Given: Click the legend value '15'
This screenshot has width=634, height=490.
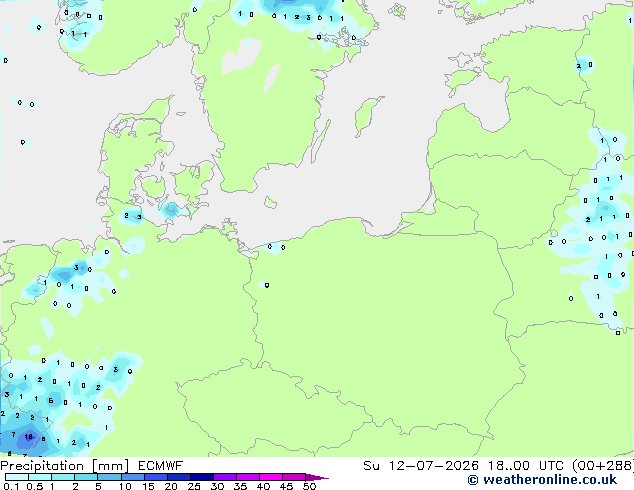Looking at the screenshot, I should click(x=148, y=486).
